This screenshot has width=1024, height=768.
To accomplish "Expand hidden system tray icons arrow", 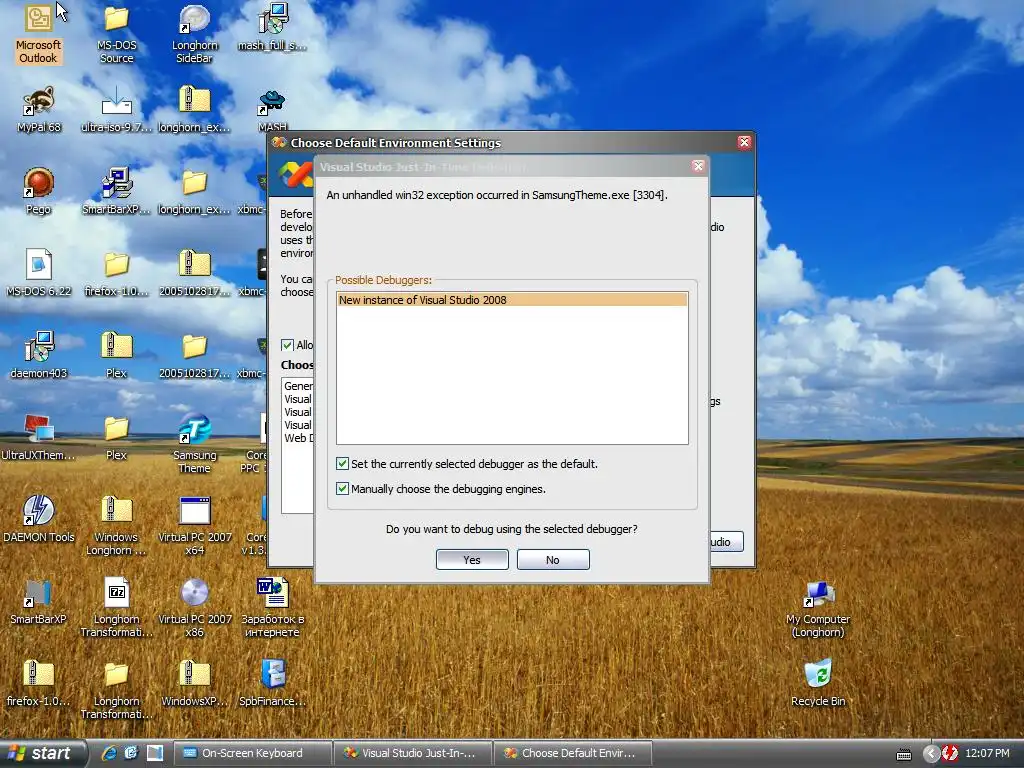I will (931, 753).
